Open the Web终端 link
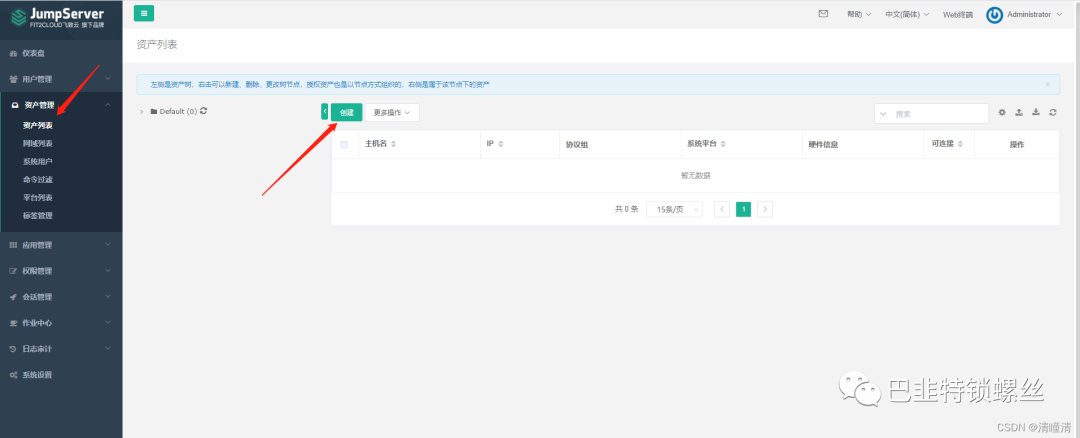Screen dimensions: 1080x438 pyautogui.click(x=958, y=14)
